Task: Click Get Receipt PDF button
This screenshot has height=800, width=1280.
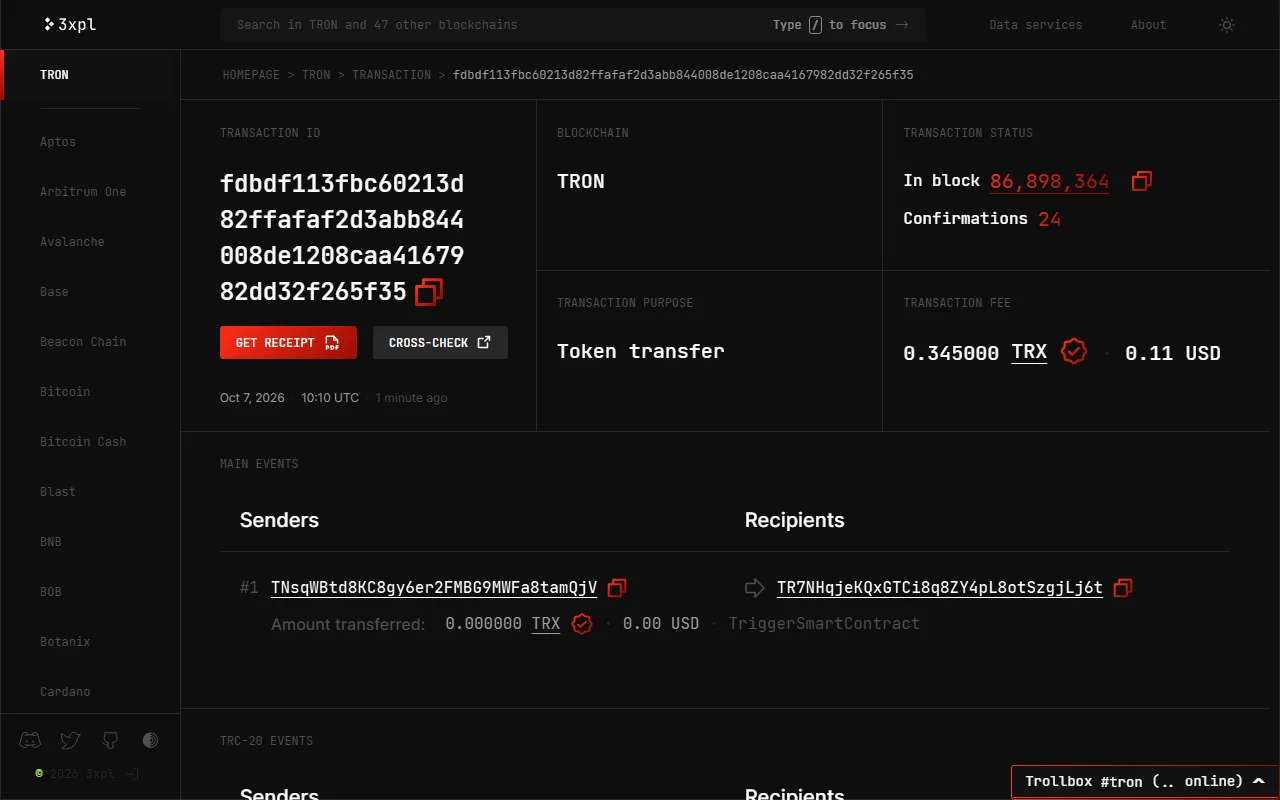Action: point(288,342)
